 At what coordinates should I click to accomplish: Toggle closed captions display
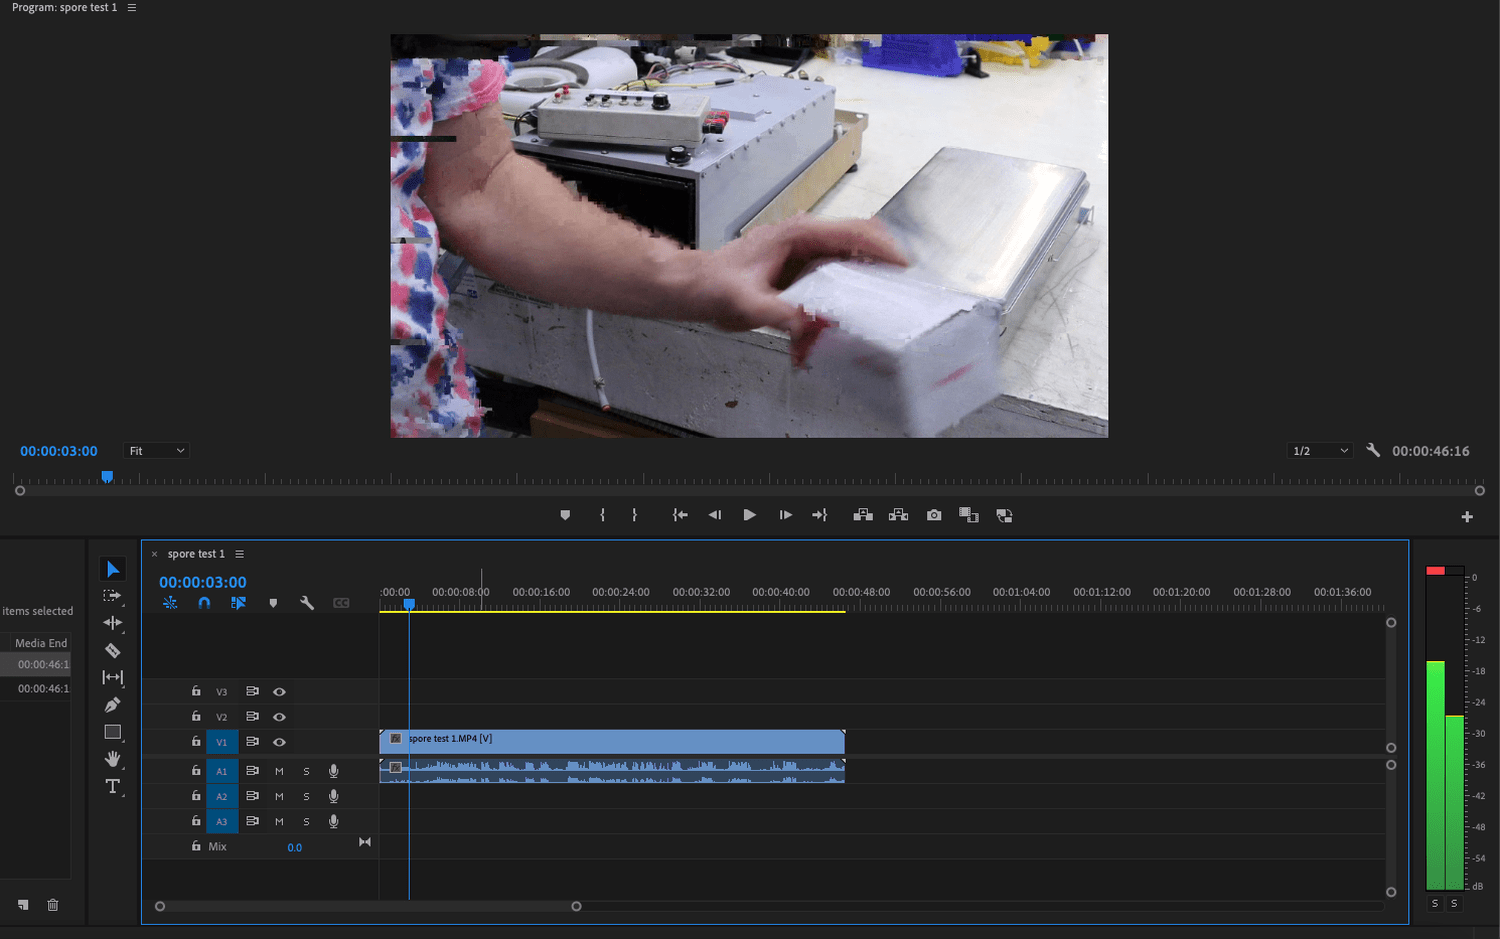[340, 602]
